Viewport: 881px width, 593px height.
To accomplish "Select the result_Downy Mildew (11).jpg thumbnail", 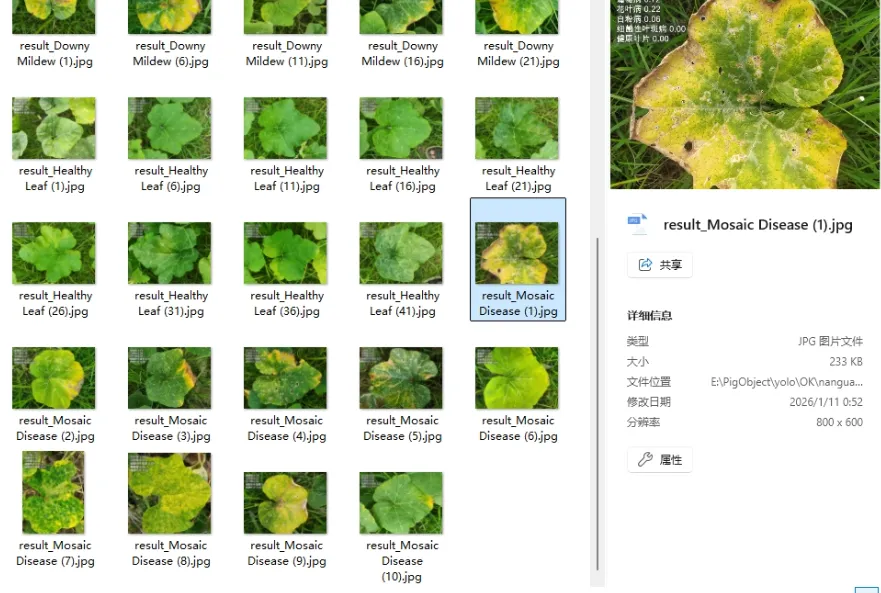I will [285, 17].
